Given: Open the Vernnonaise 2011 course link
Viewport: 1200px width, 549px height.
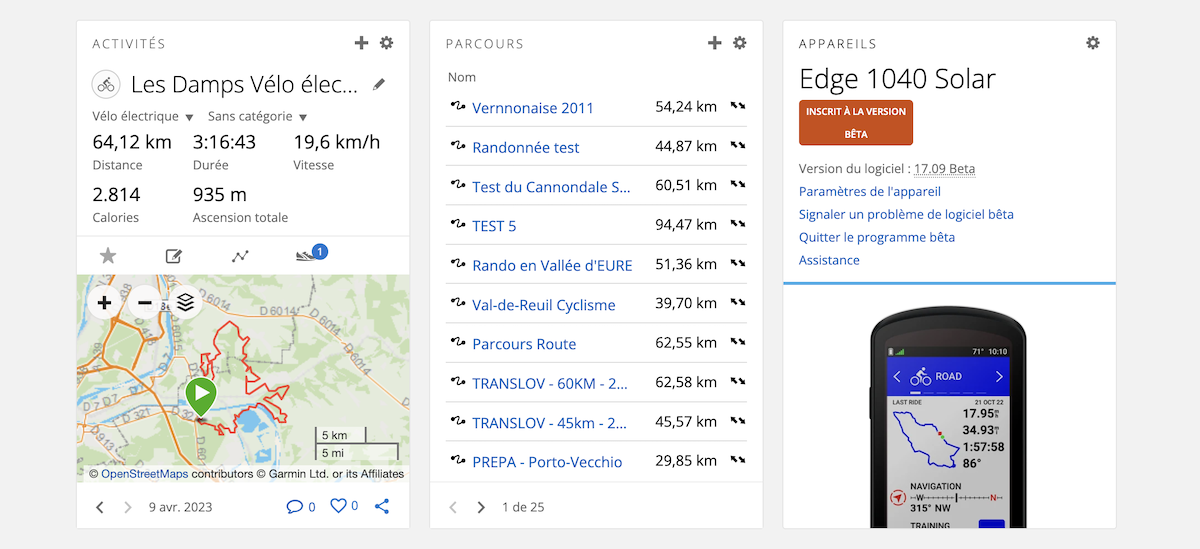Looking at the screenshot, I should (x=532, y=108).
